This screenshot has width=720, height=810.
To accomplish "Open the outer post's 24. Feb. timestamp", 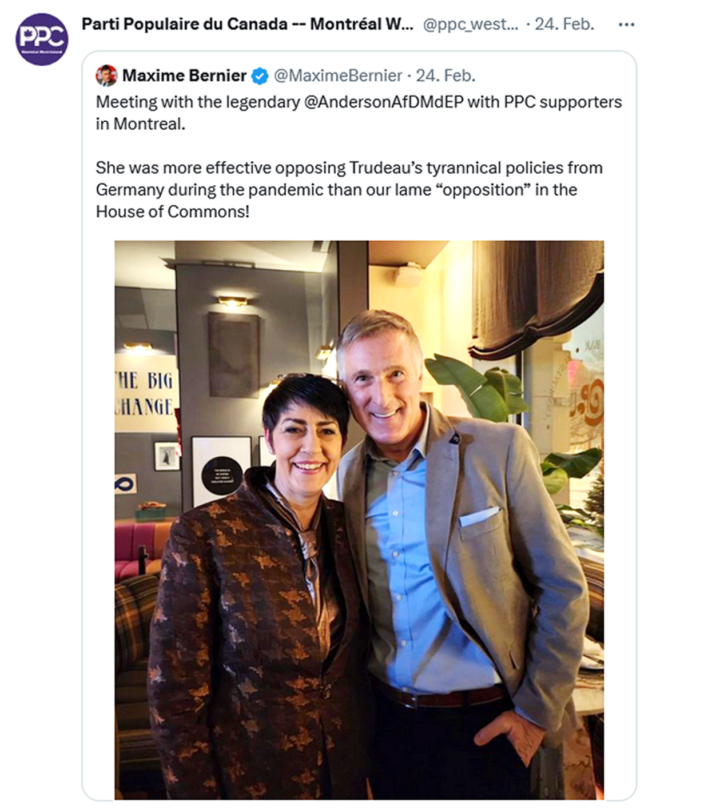I will click(564, 24).
